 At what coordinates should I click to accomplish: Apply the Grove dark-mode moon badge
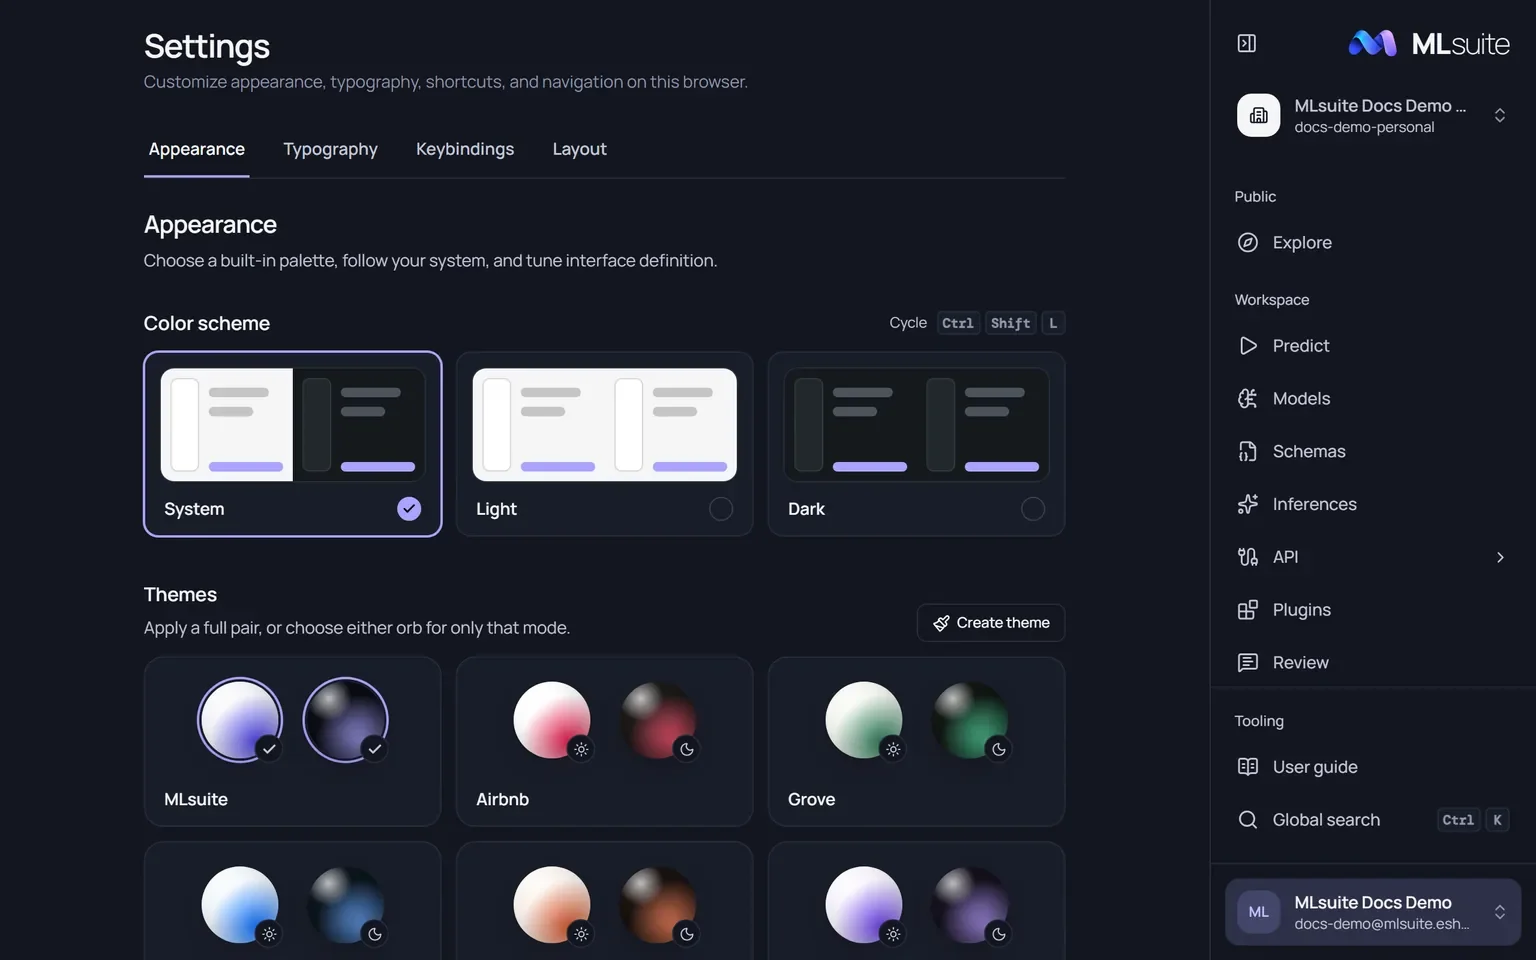999,749
